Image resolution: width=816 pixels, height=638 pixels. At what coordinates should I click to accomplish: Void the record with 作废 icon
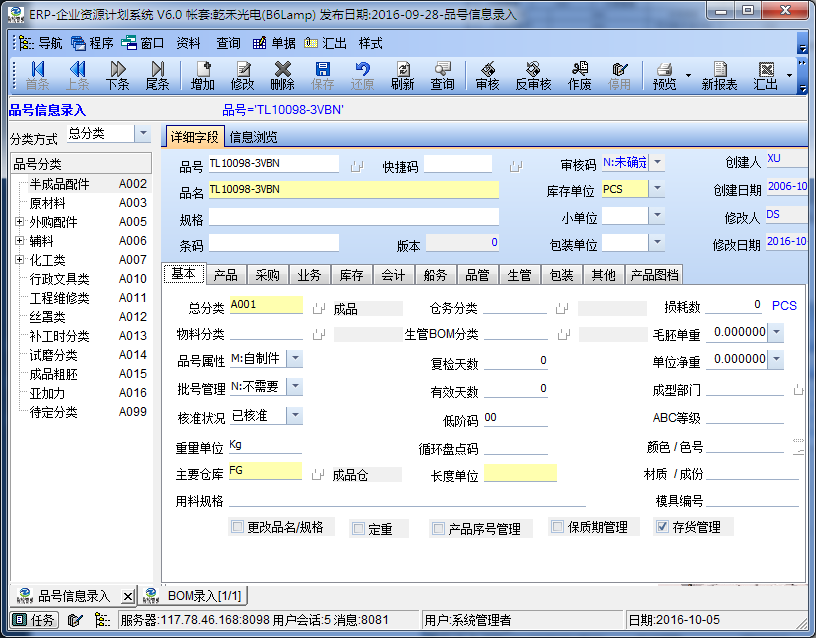point(579,75)
